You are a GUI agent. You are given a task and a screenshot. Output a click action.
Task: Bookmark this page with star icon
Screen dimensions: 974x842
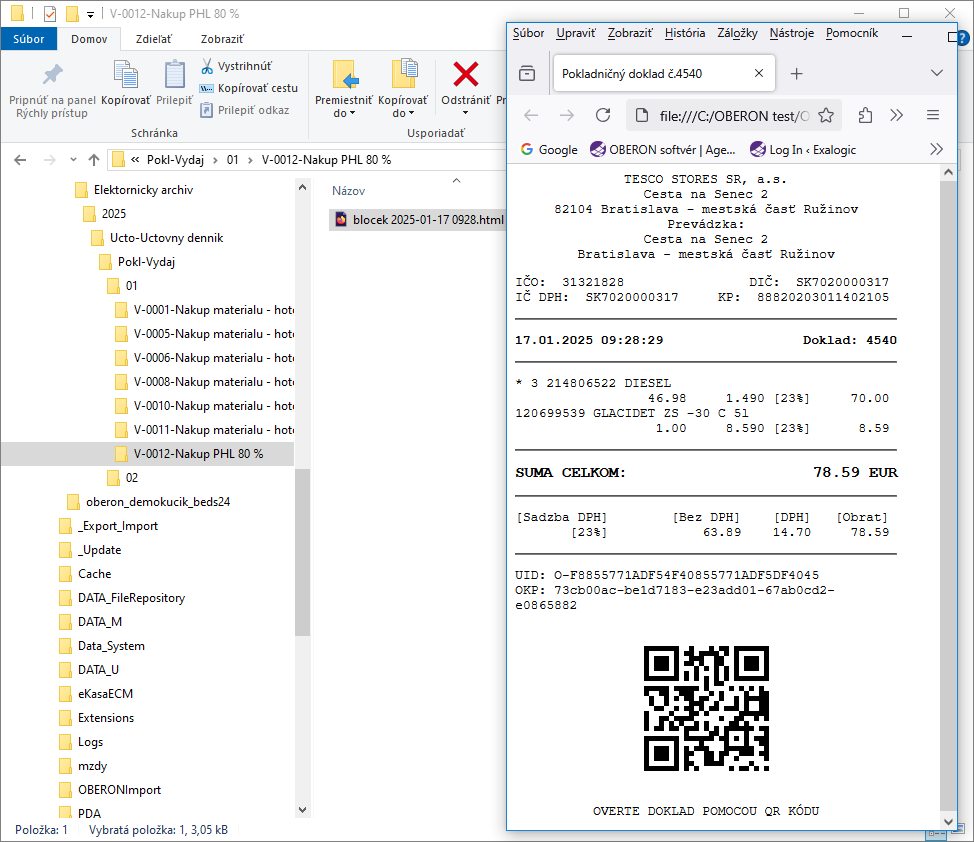point(826,115)
